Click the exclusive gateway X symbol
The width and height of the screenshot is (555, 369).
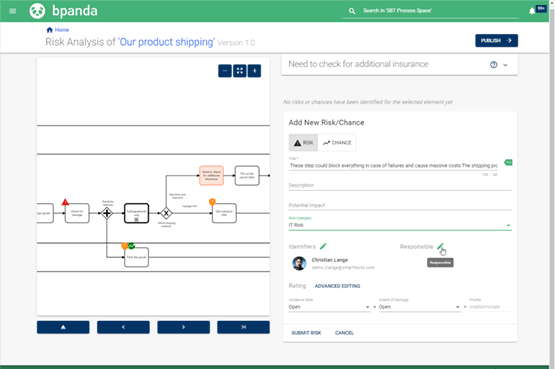click(166, 213)
